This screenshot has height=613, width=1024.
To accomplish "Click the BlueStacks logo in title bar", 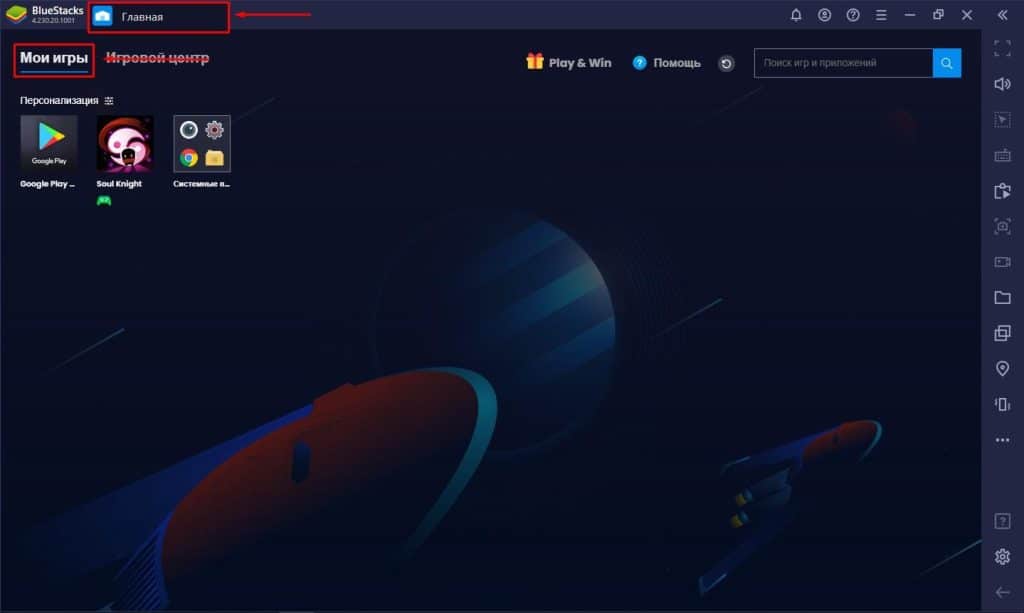I will pos(16,15).
